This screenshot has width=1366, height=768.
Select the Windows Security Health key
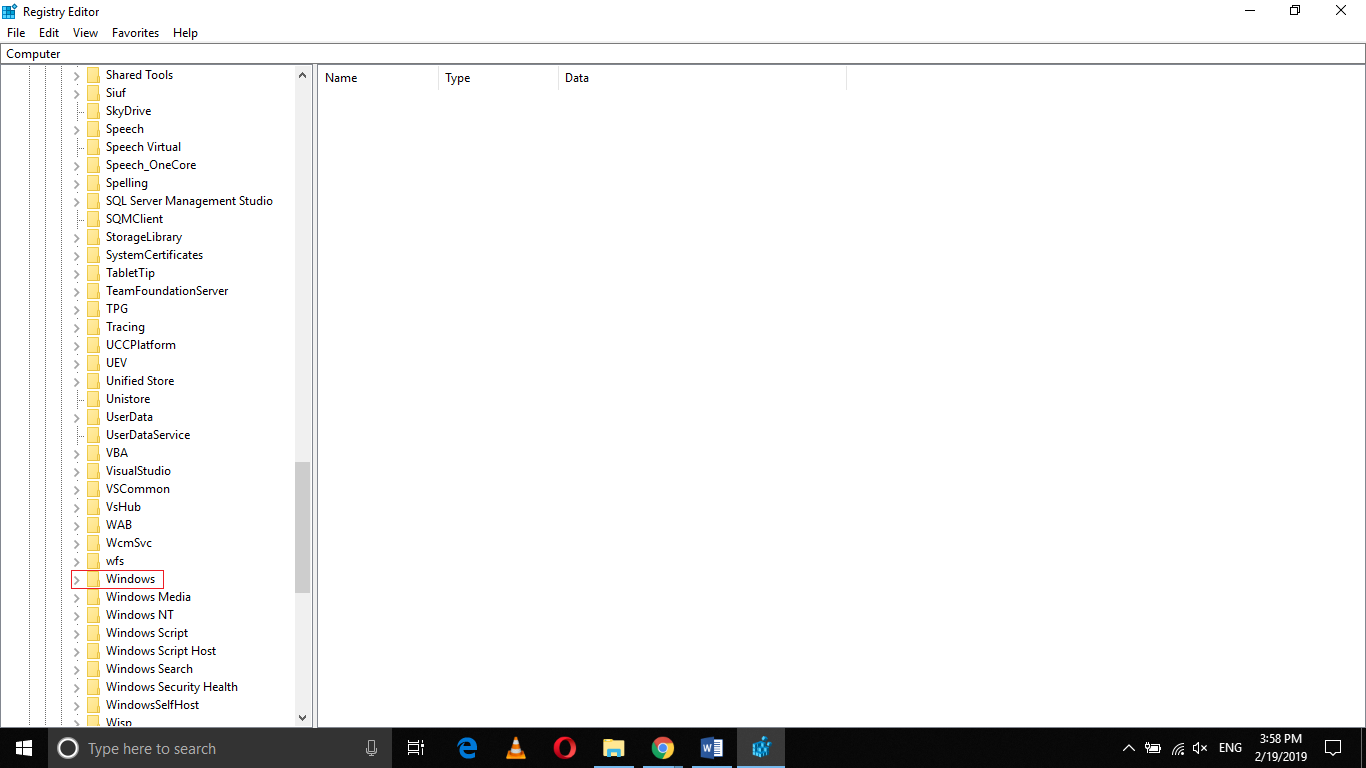point(172,687)
